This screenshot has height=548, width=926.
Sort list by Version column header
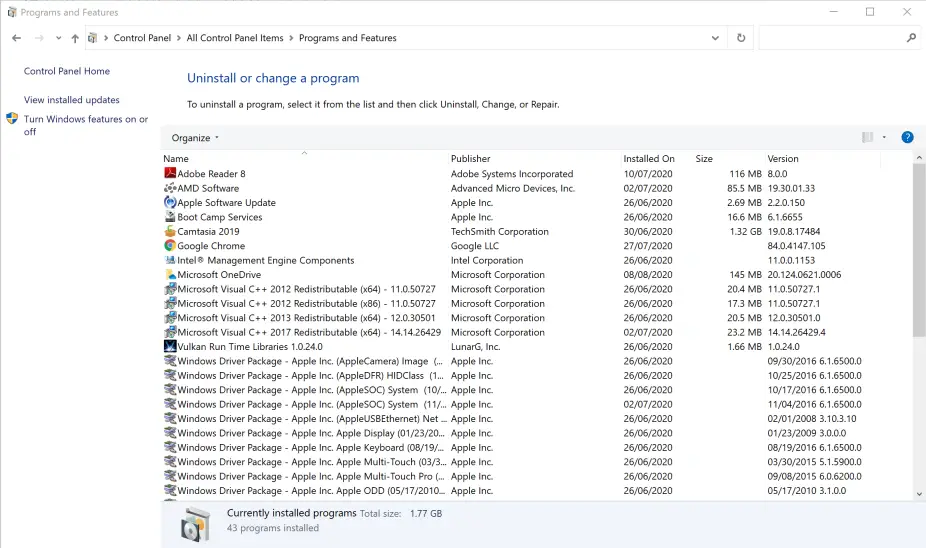pyautogui.click(x=822, y=158)
